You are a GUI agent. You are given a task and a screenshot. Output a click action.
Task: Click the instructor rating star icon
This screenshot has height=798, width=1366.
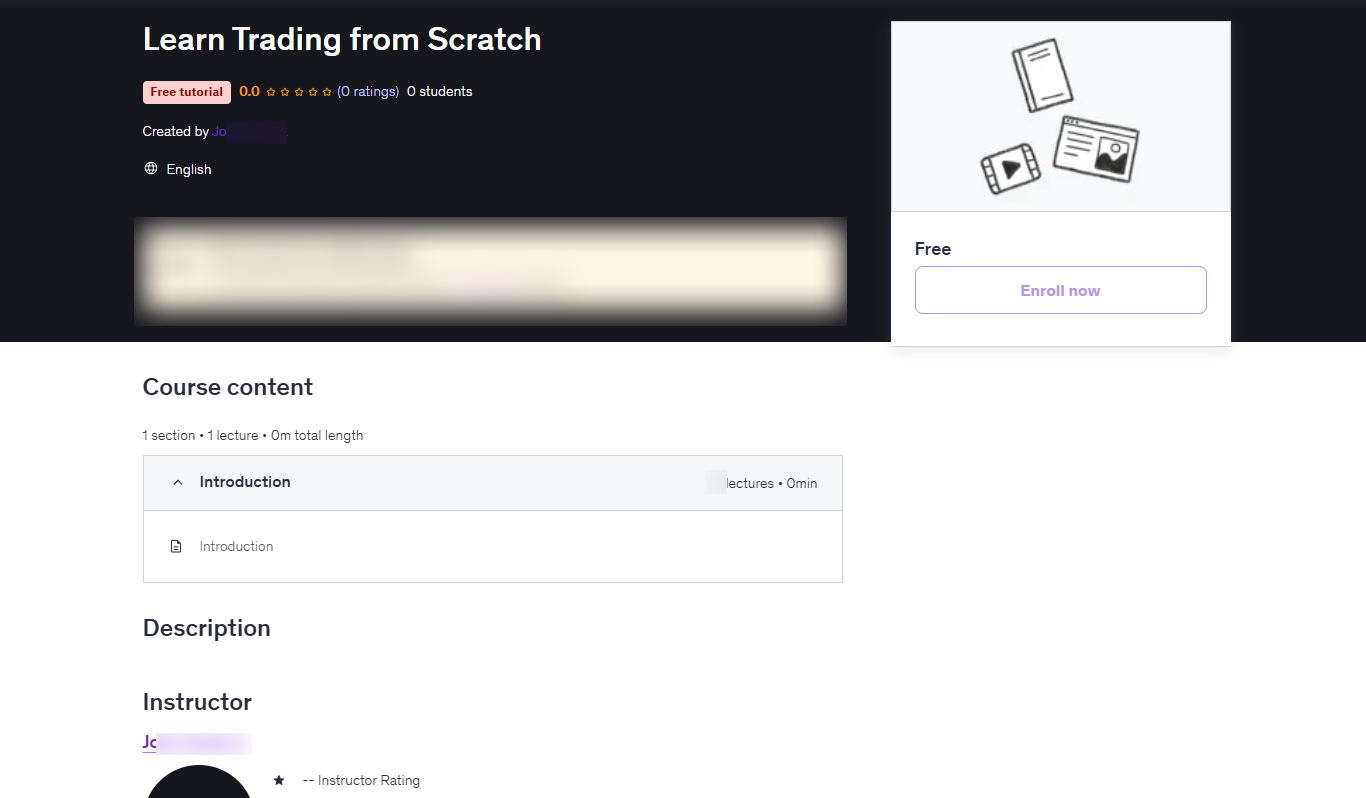click(x=279, y=780)
